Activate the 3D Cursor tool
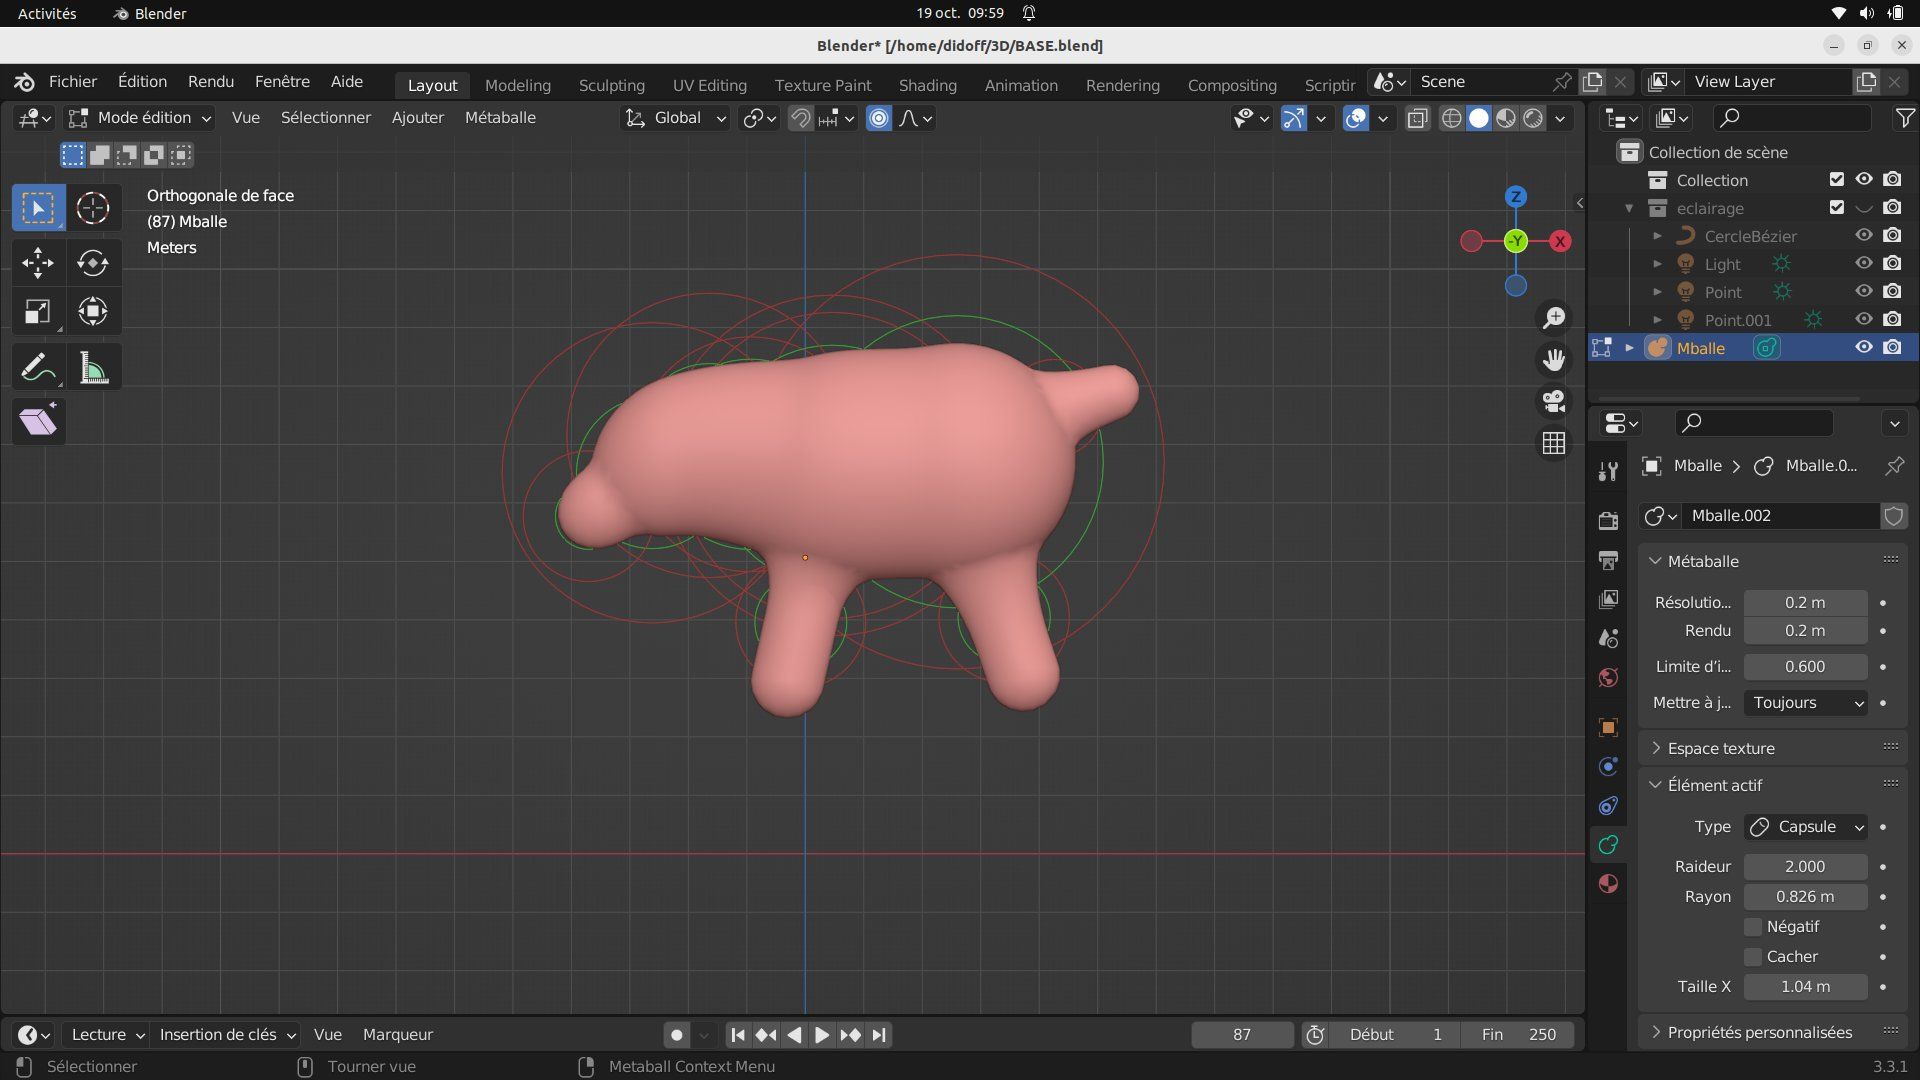Screen dimensions: 1920x1080 click(x=93, y=208)
